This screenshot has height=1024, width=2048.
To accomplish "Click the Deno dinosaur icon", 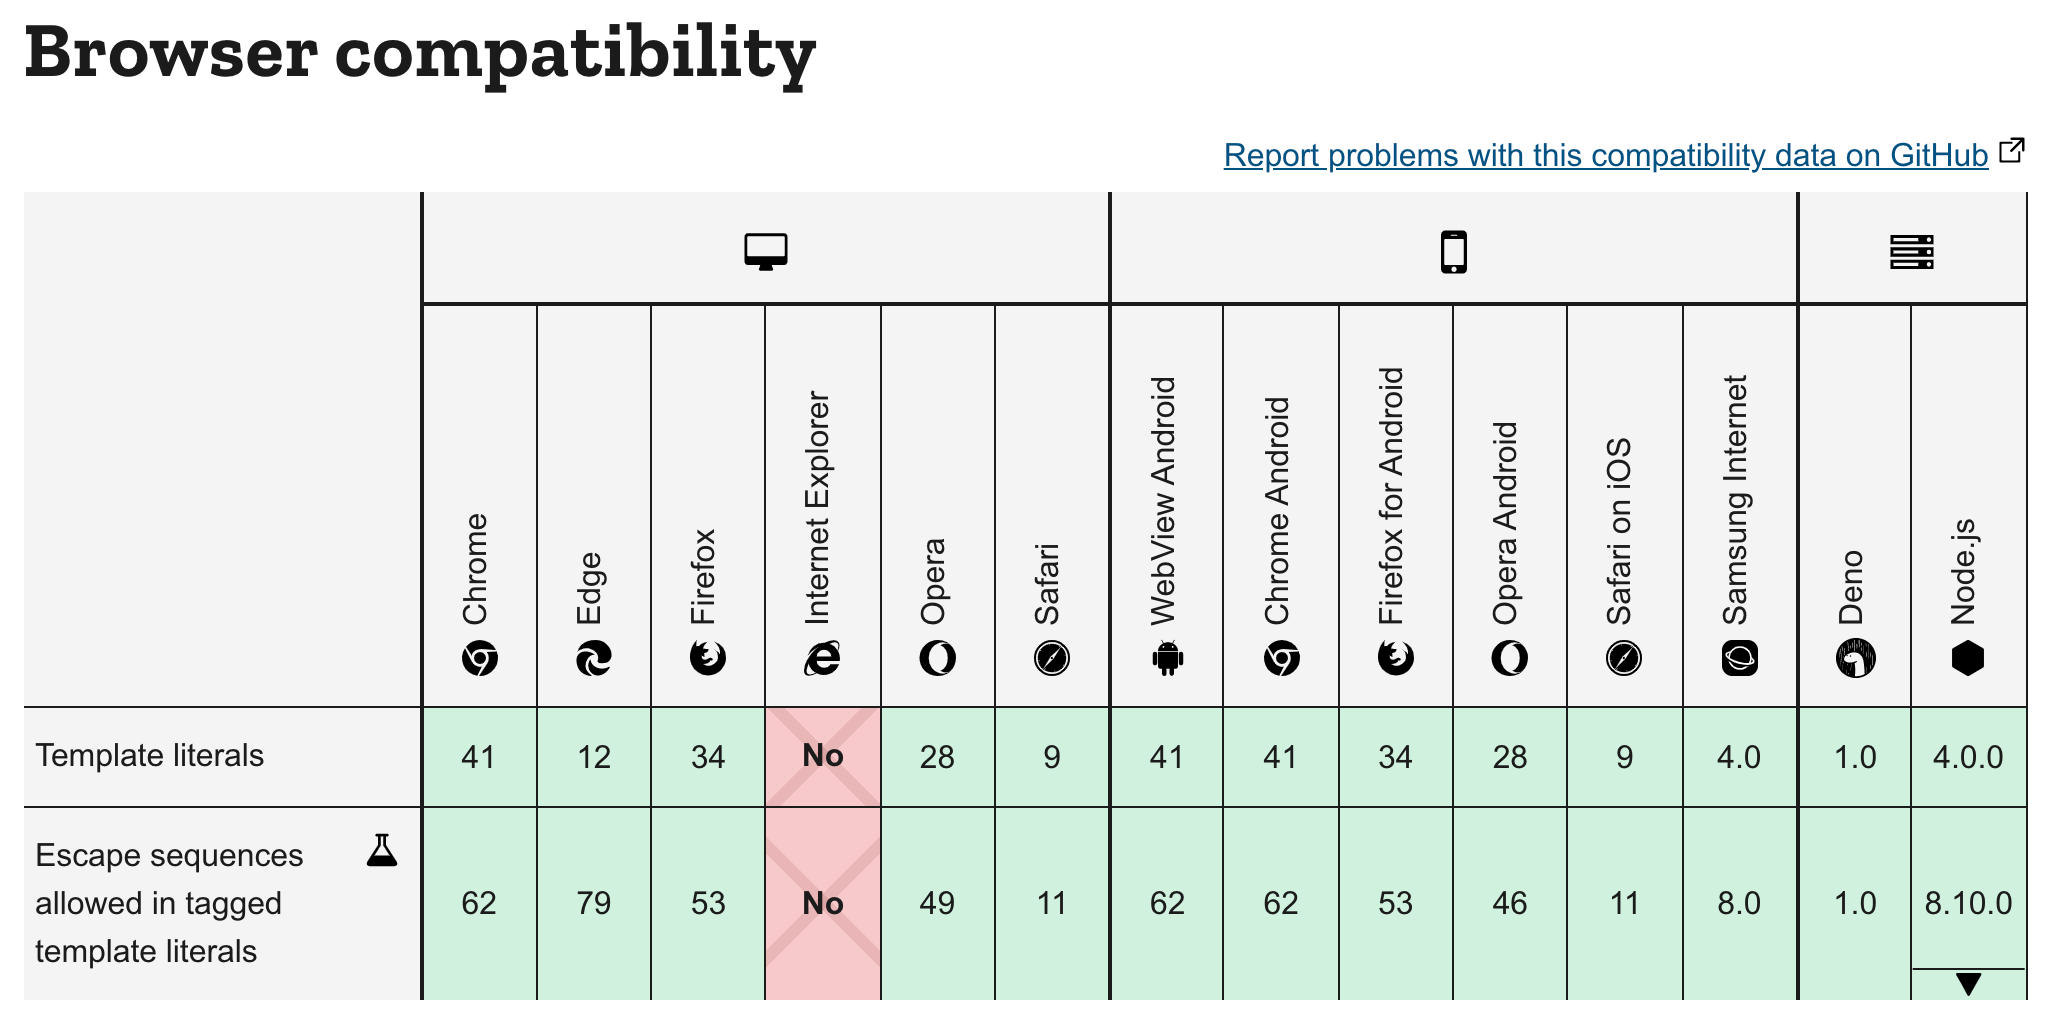I will tap(1855, 659).
